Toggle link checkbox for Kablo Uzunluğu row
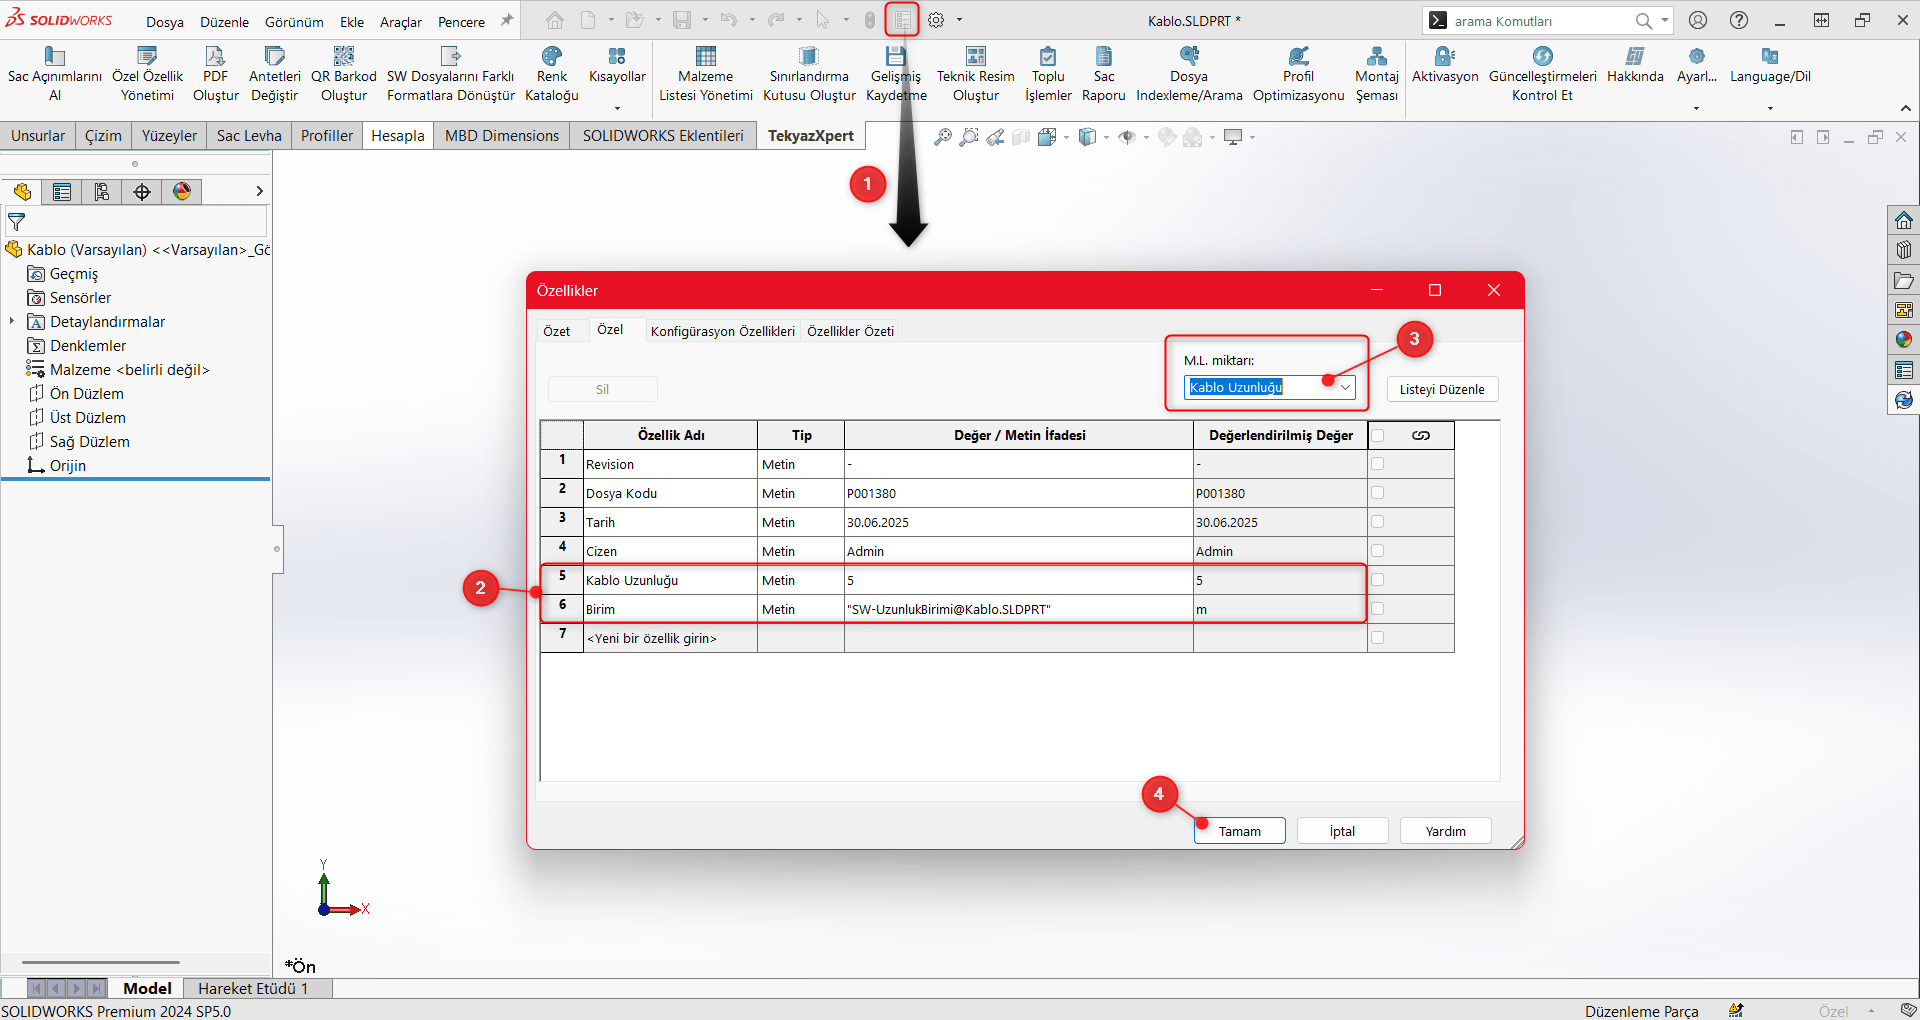Screen dimensions: 1920x1020 click(x=1378, y=580)
